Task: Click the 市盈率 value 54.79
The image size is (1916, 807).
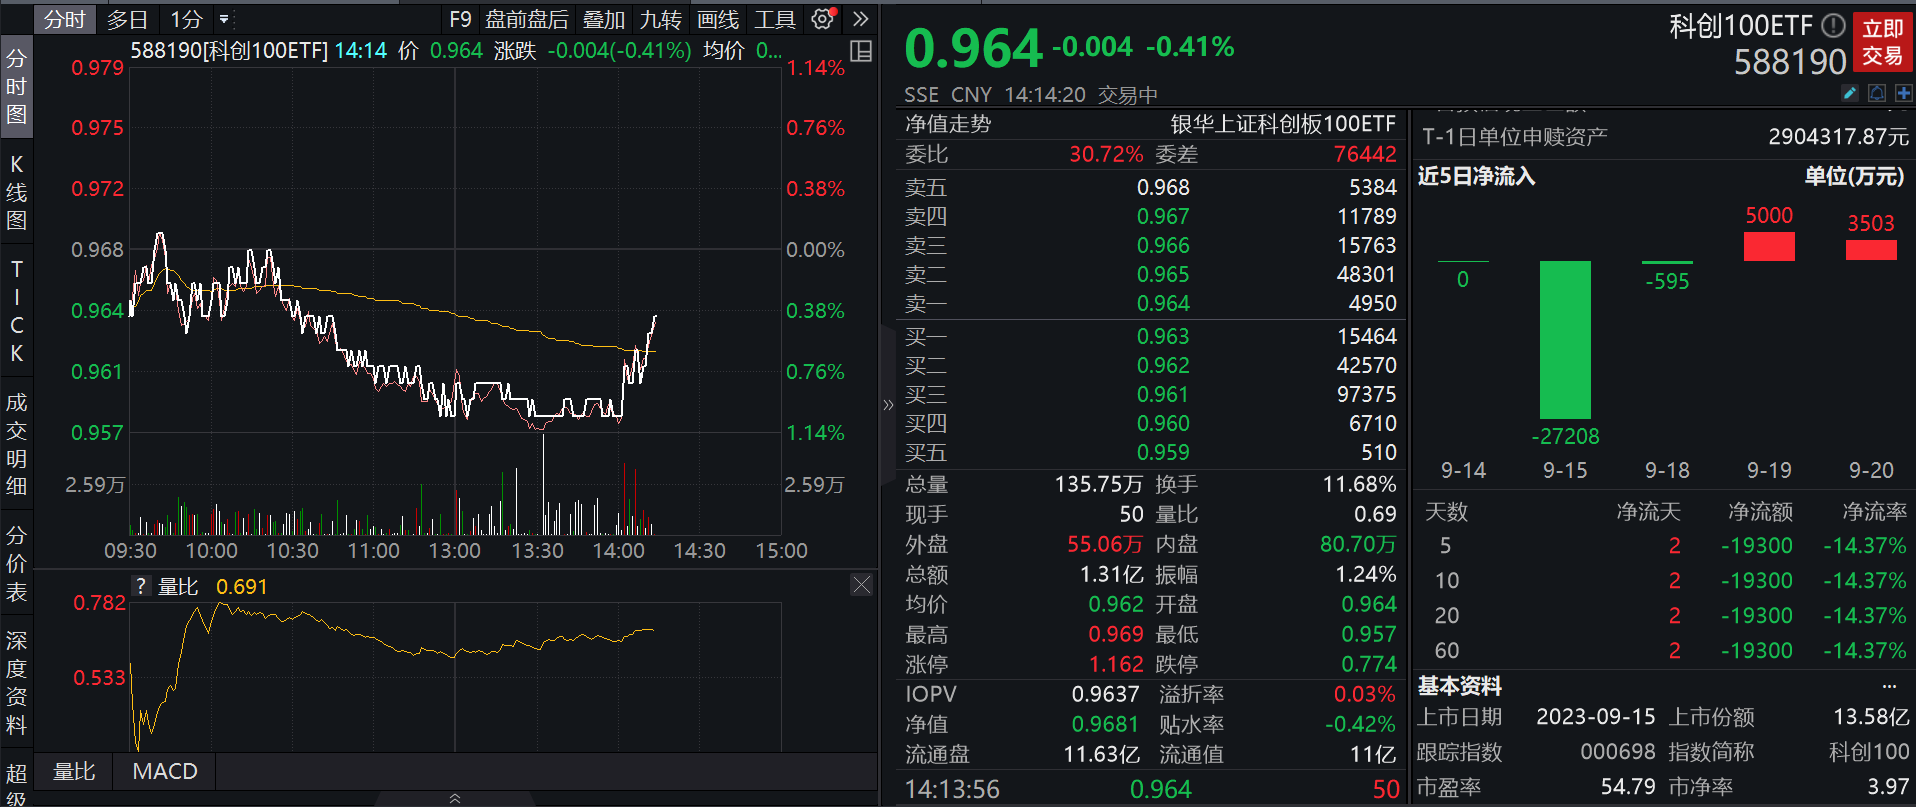Action: click(1628, 786)
